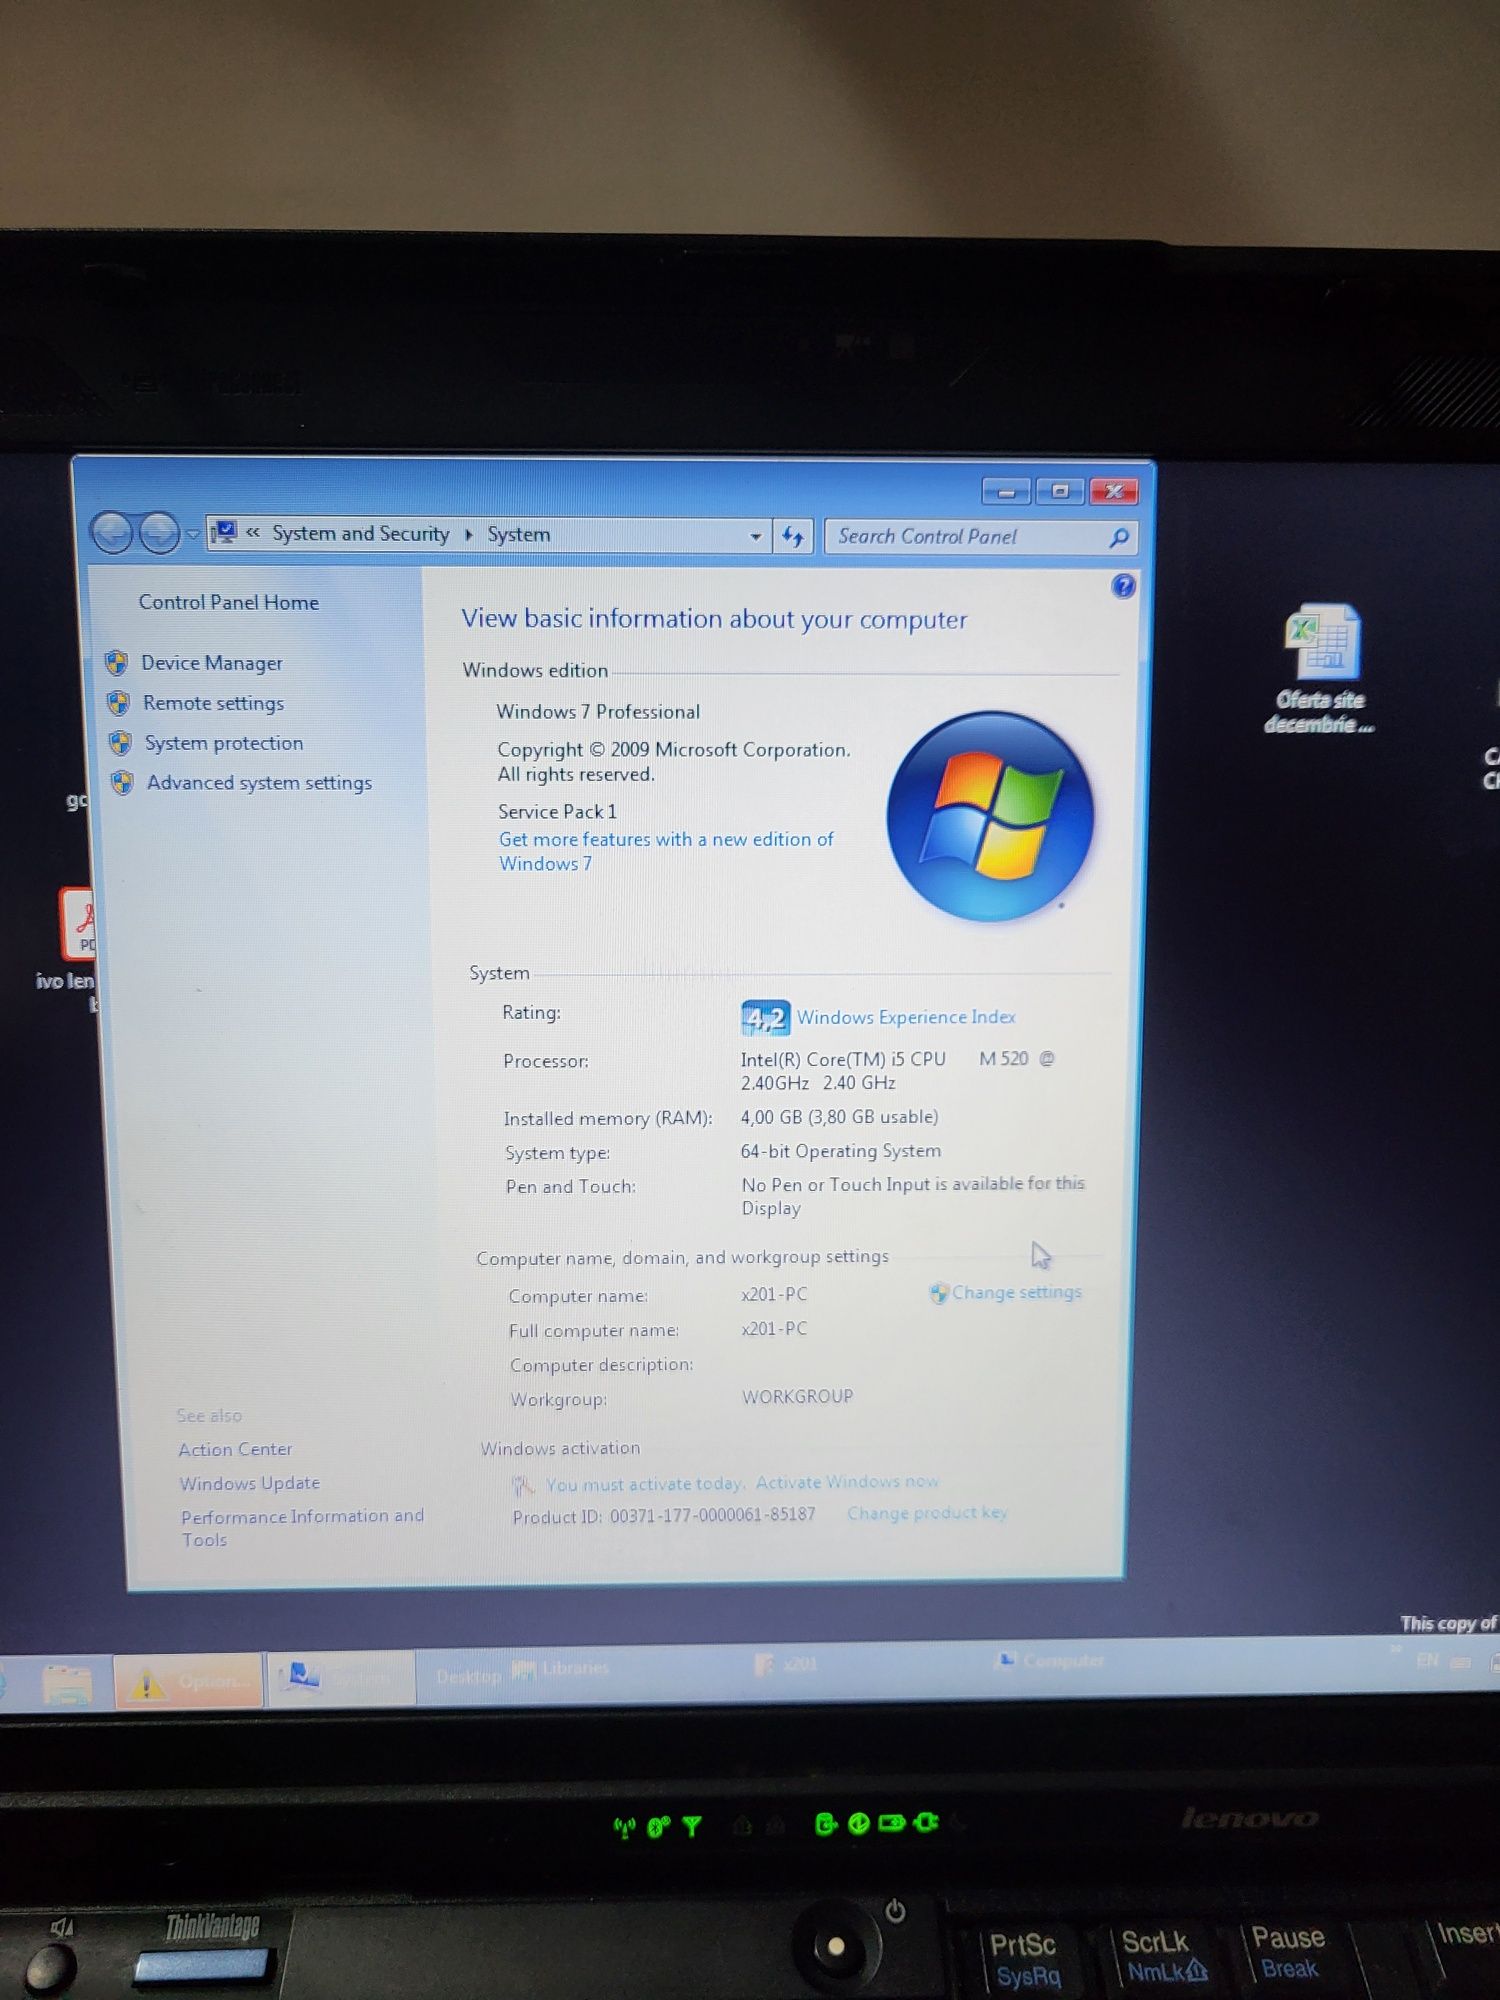Open Windows Explorer from taskbar
This screenshot has height=2000, width=1500.
point(67,1683)
